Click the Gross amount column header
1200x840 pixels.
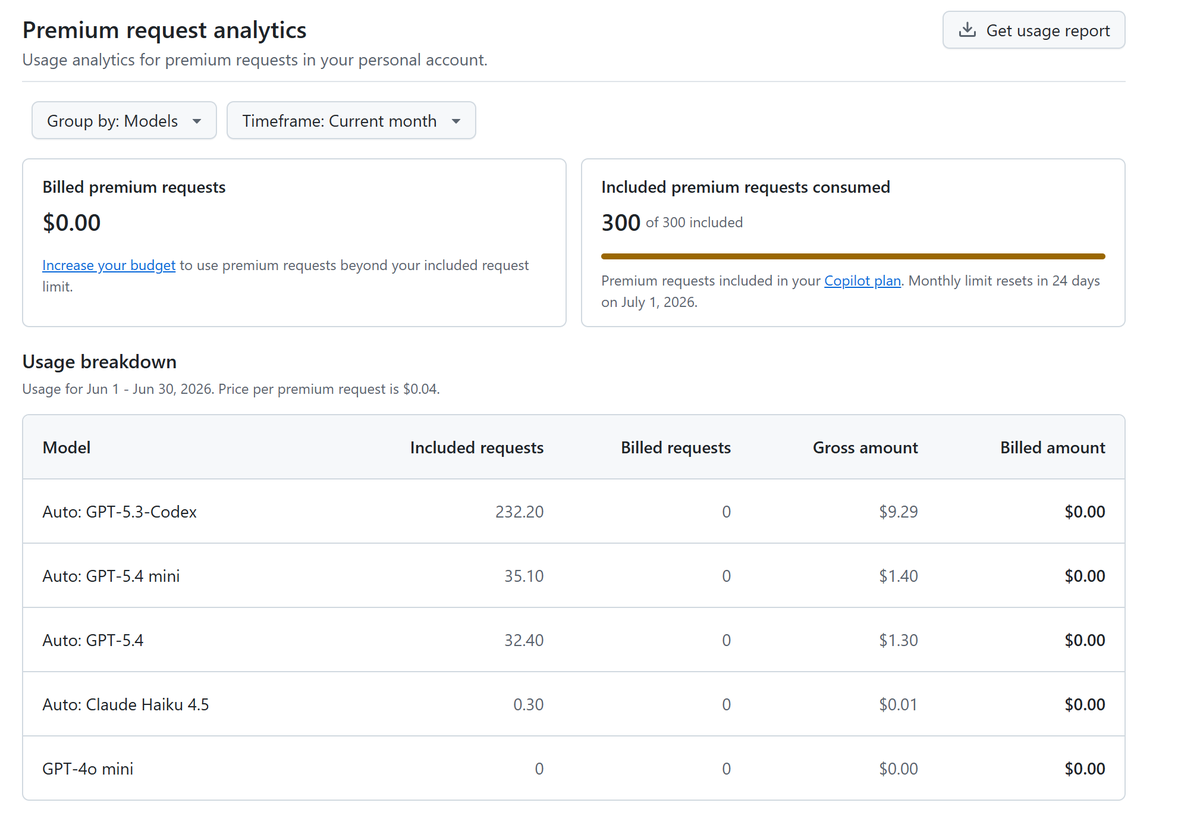865,447
